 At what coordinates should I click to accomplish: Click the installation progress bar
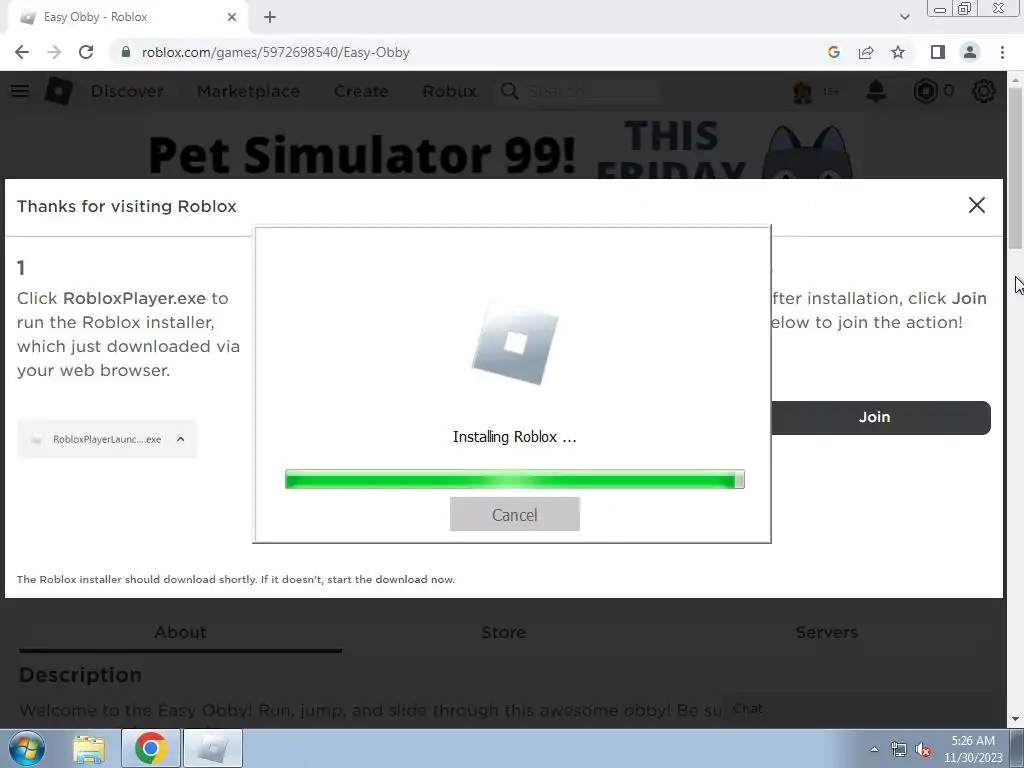click(x=515, y=479)
